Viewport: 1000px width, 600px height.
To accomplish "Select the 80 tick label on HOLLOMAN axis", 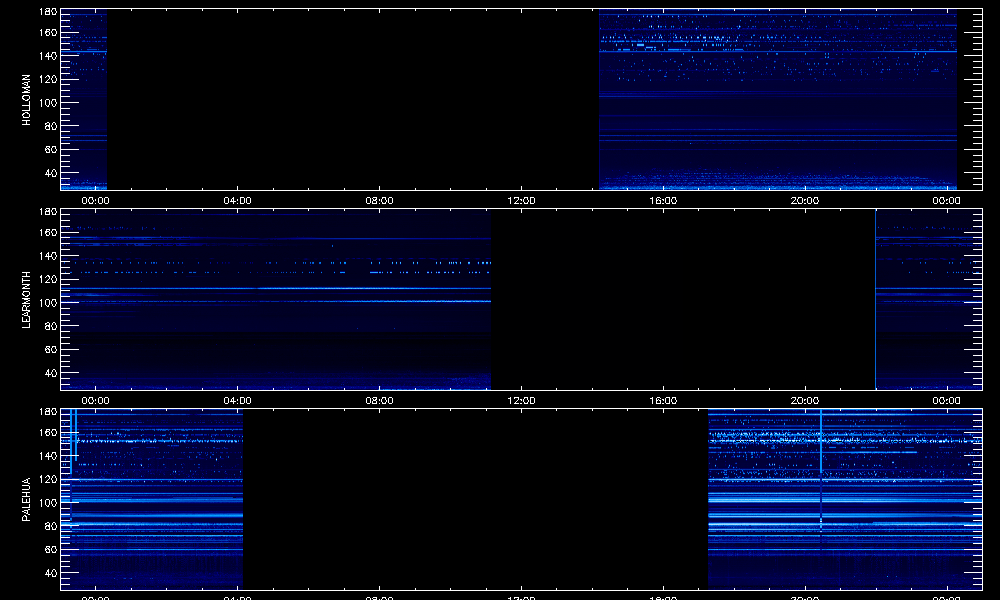I will [51, 126].
